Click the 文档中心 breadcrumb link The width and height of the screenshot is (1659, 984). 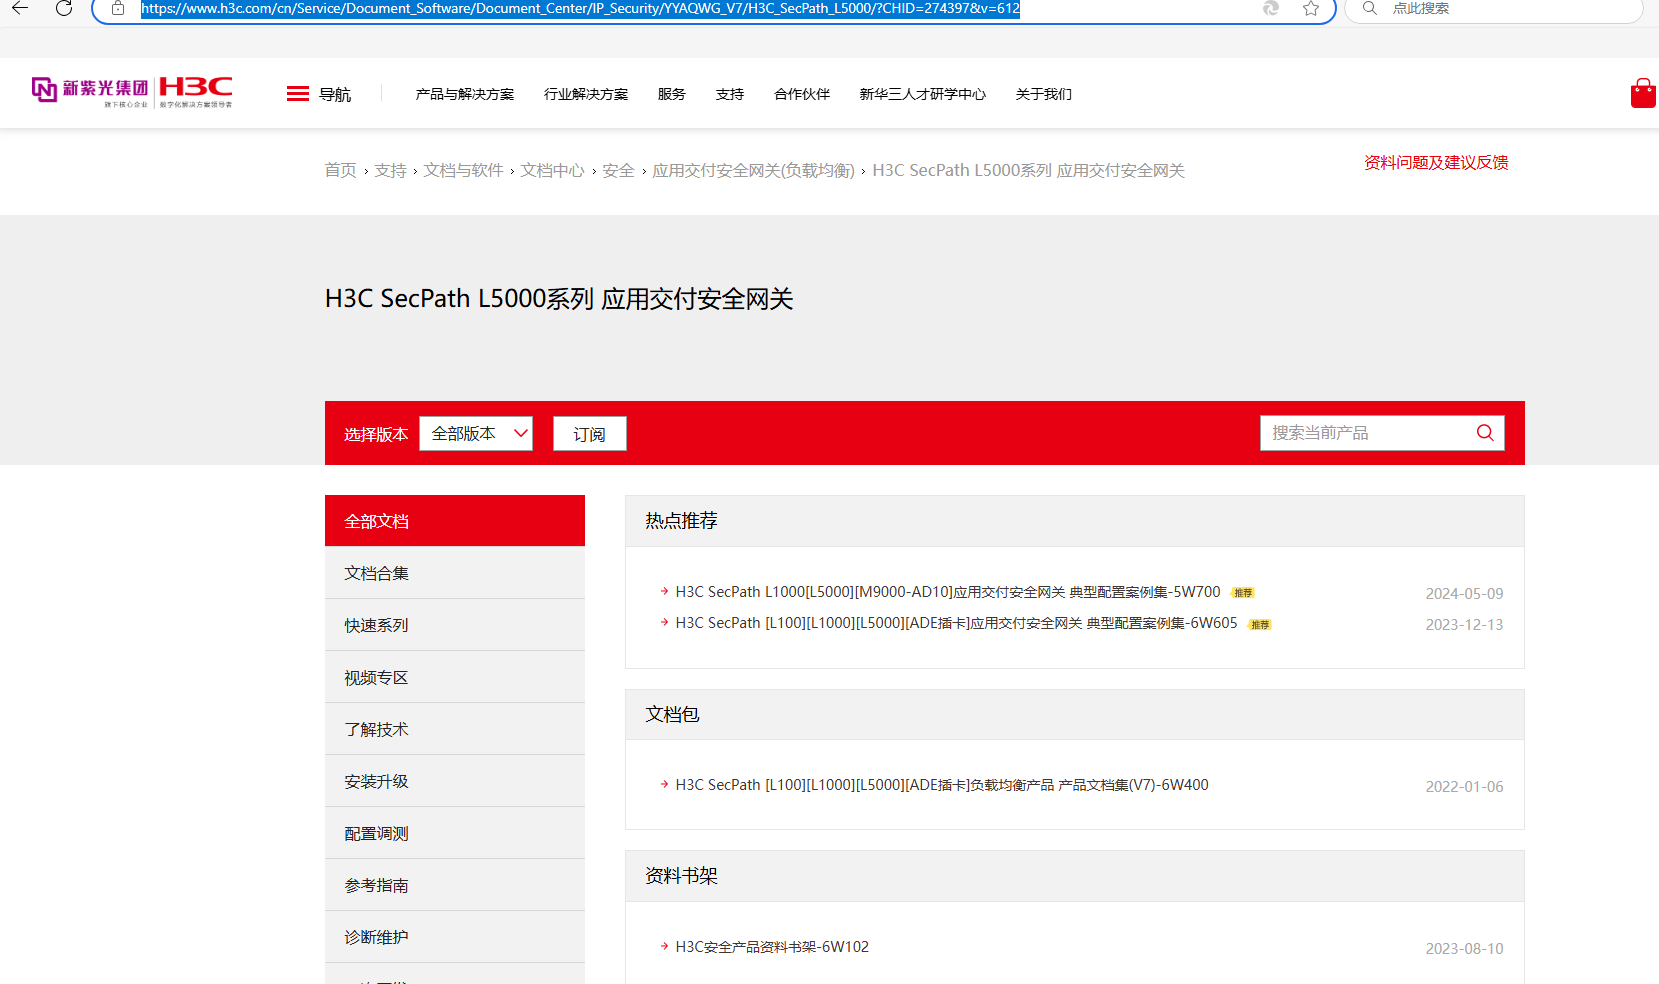[x=552, y=171]
